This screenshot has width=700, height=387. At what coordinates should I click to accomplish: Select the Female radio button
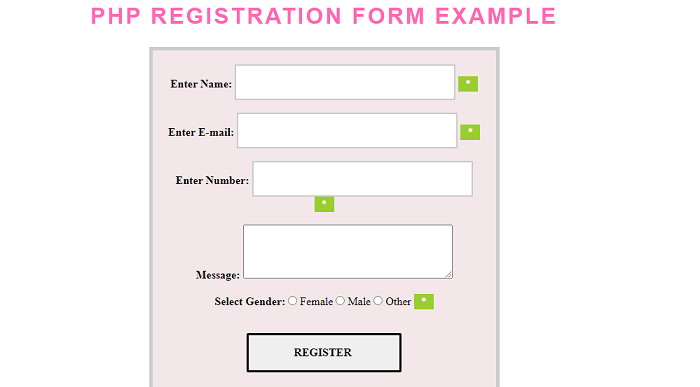tap(292, 301)
